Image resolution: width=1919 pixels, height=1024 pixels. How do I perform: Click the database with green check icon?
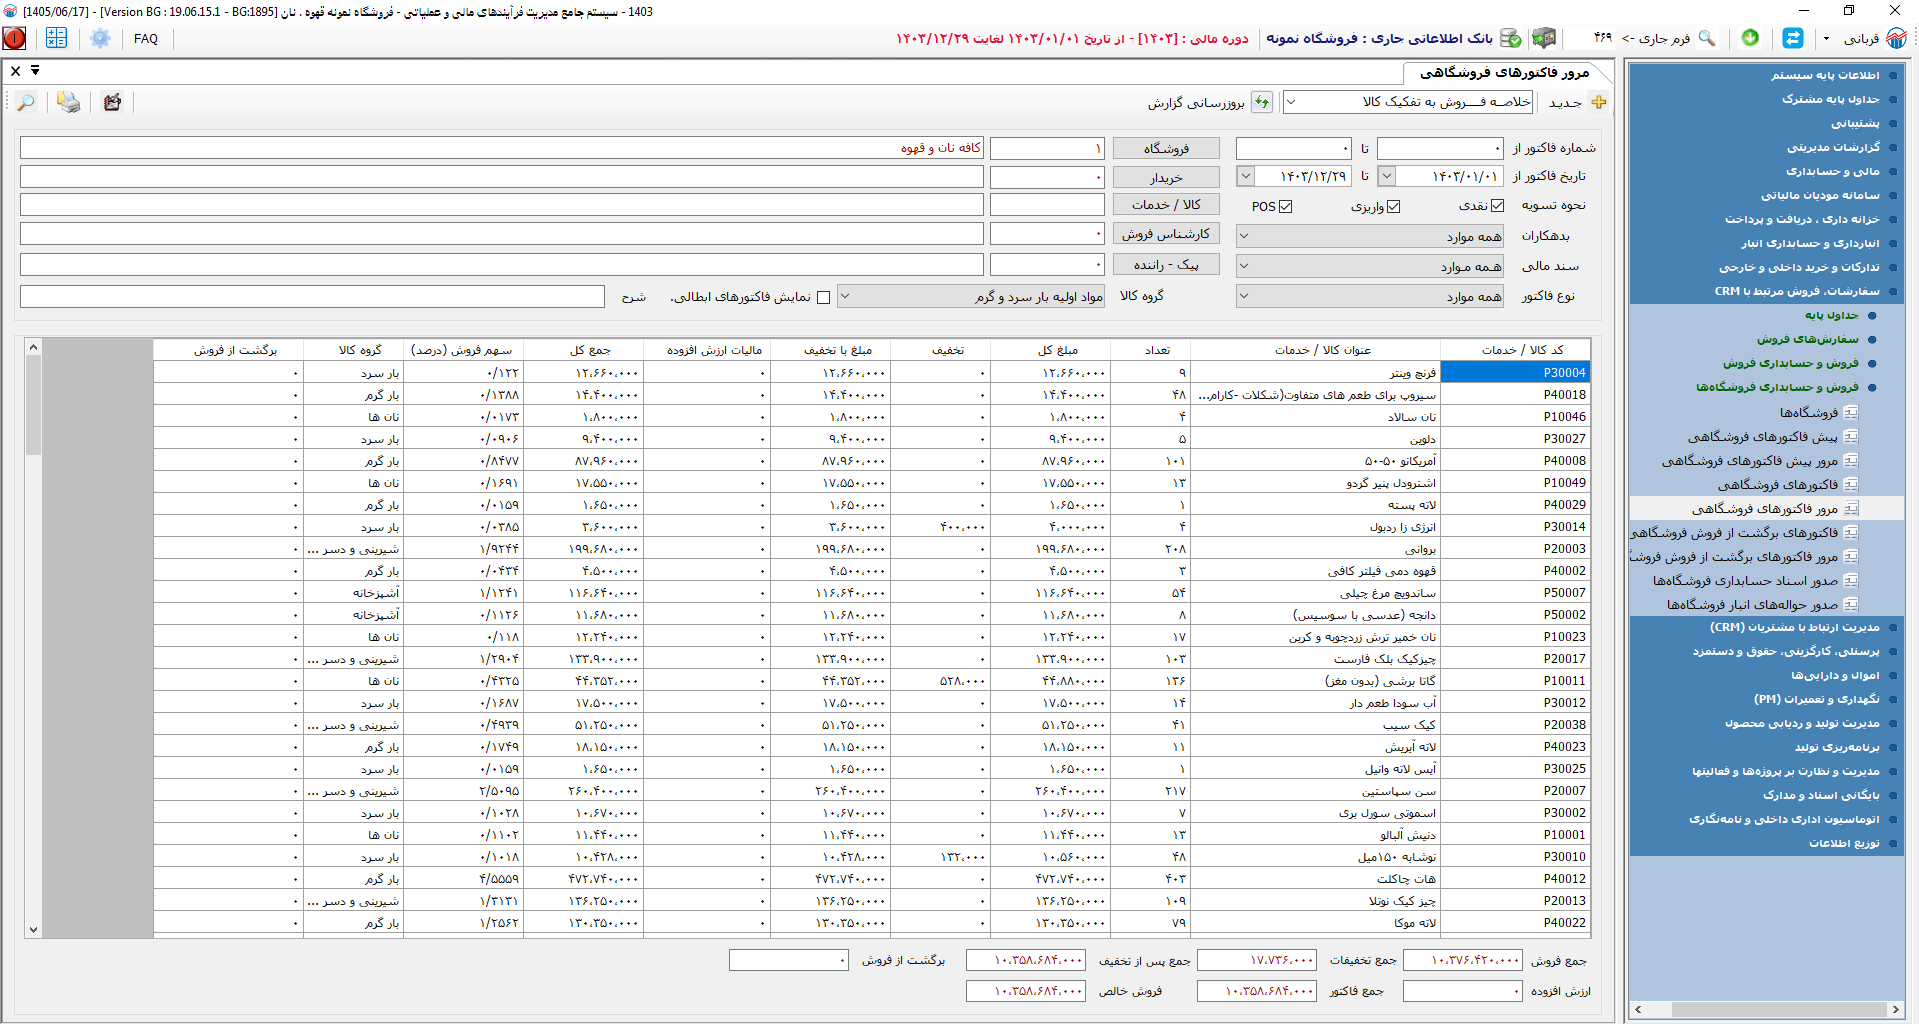pos(1510,38)
